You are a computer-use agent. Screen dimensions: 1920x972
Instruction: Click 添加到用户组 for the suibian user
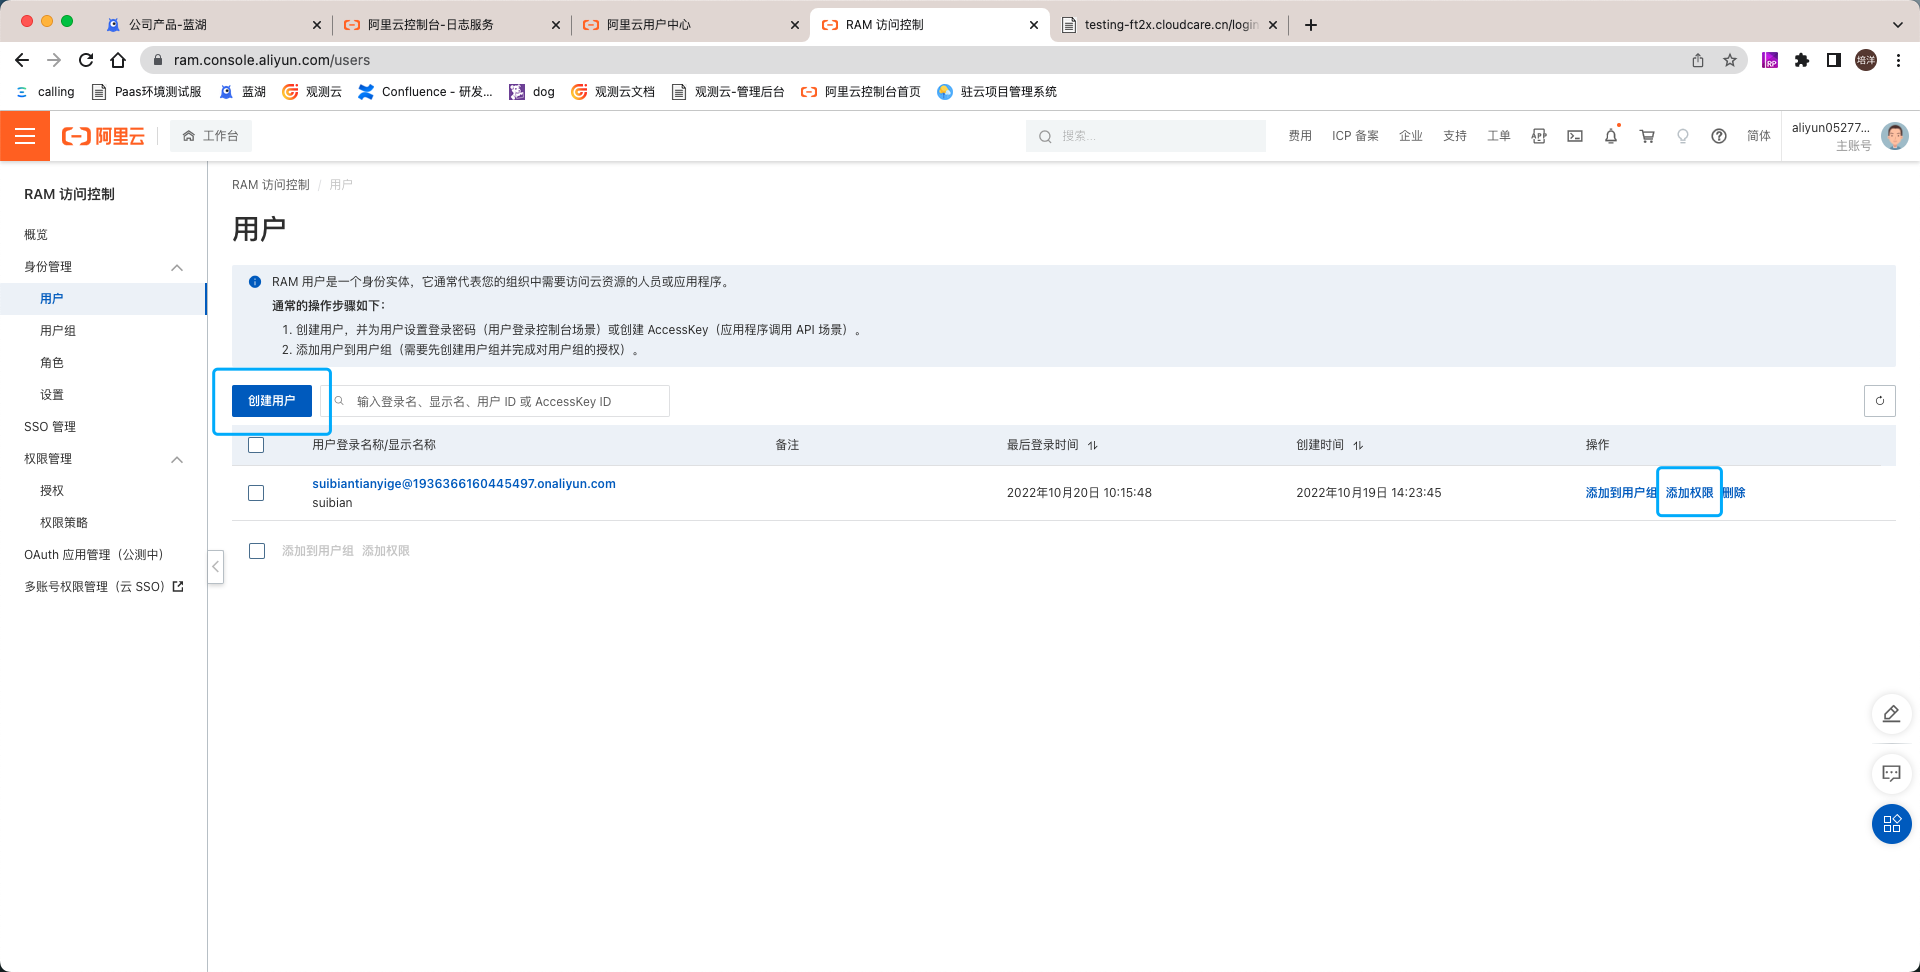coord(1621,493)
